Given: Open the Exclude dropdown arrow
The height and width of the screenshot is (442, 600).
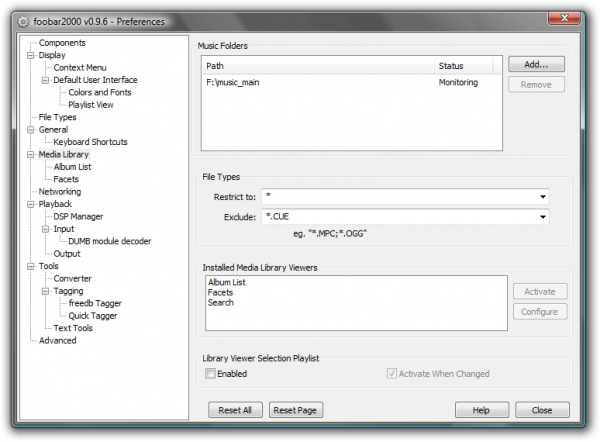Looking at the screenshot, I should pyautogui.click(x=542, y=216).
